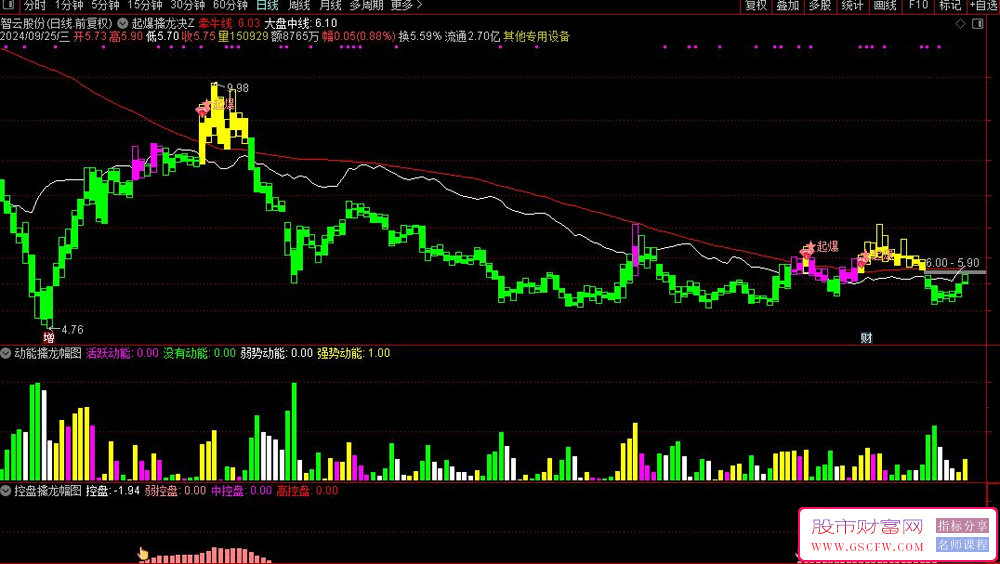Click the panel layout icon at top-left
This screenshot has height=564, width=1000.
pyautogui.click(x=10, y=5)
